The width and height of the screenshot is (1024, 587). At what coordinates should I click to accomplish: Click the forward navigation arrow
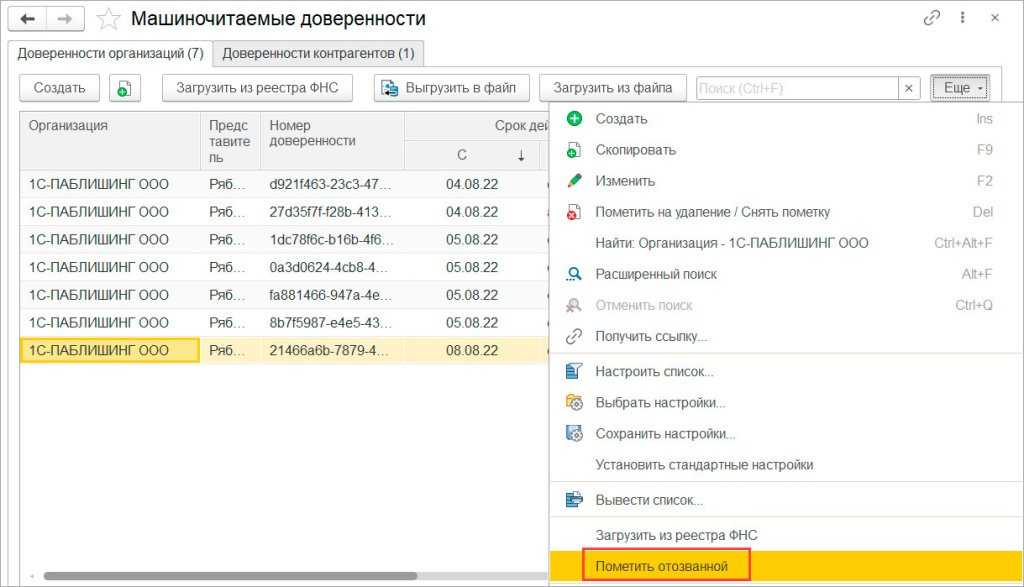65,19
